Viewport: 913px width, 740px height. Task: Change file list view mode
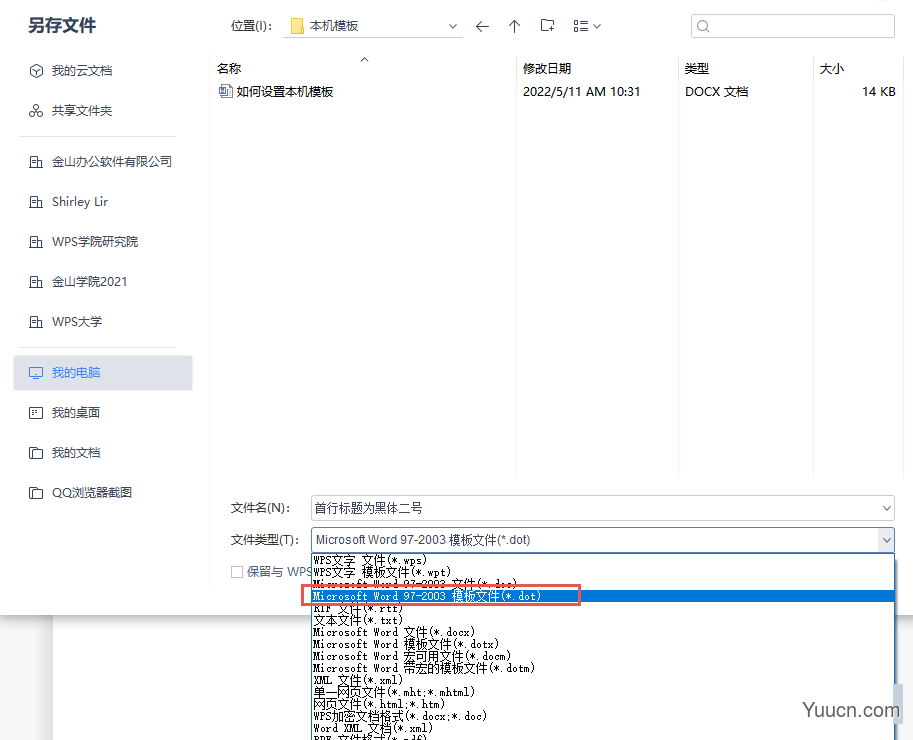587,26
